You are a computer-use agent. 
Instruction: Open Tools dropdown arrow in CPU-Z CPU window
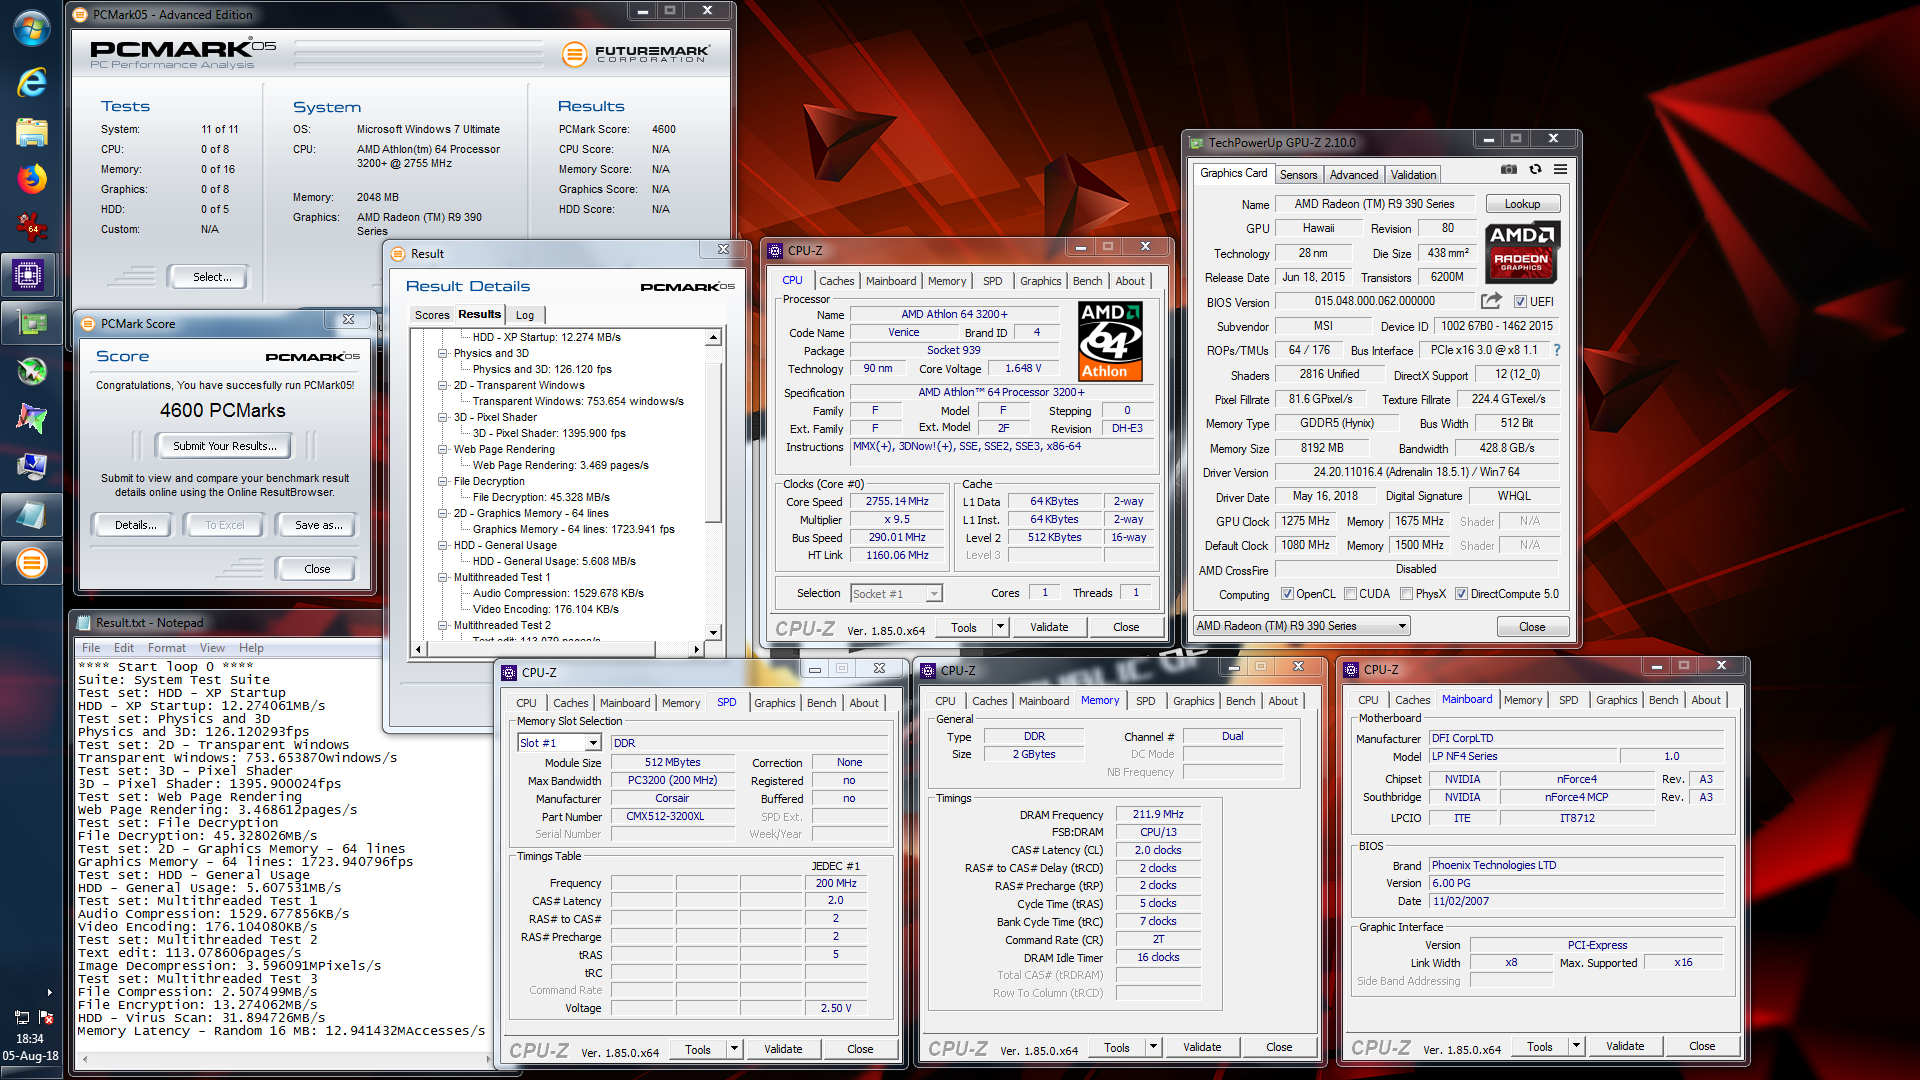tap(999, 627)
